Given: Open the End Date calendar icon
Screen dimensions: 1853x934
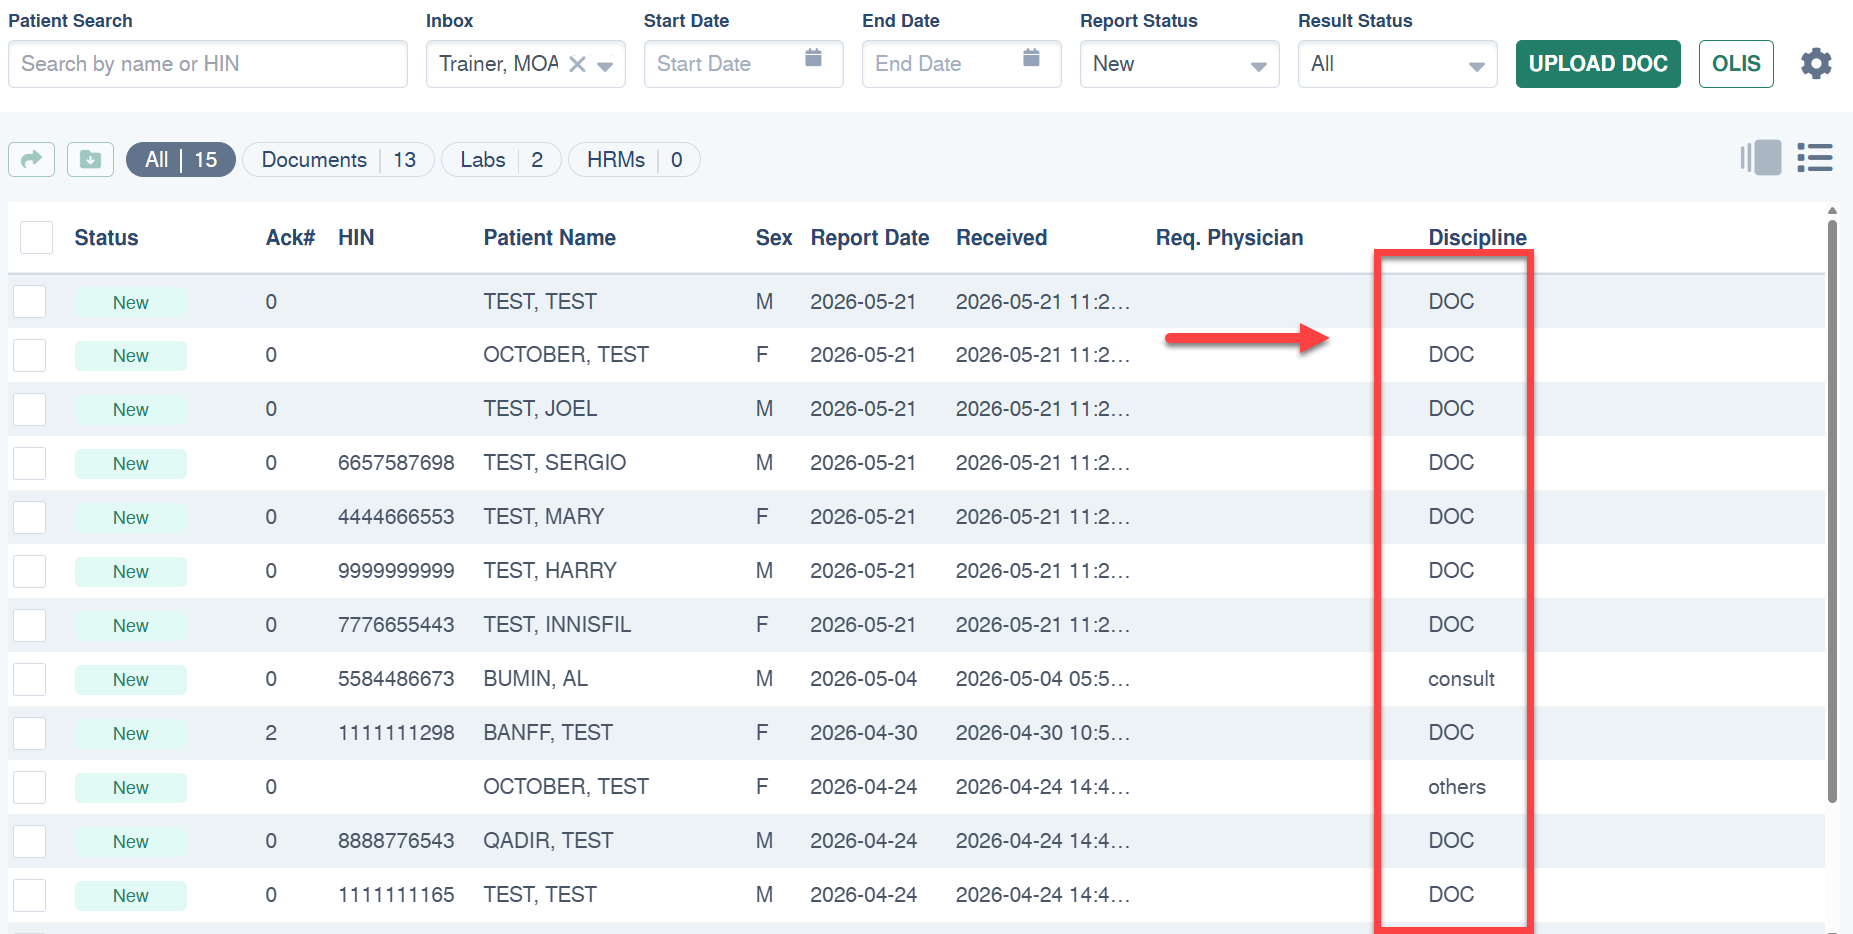Looking at the screenshot, I should [x=1031, y=58].
